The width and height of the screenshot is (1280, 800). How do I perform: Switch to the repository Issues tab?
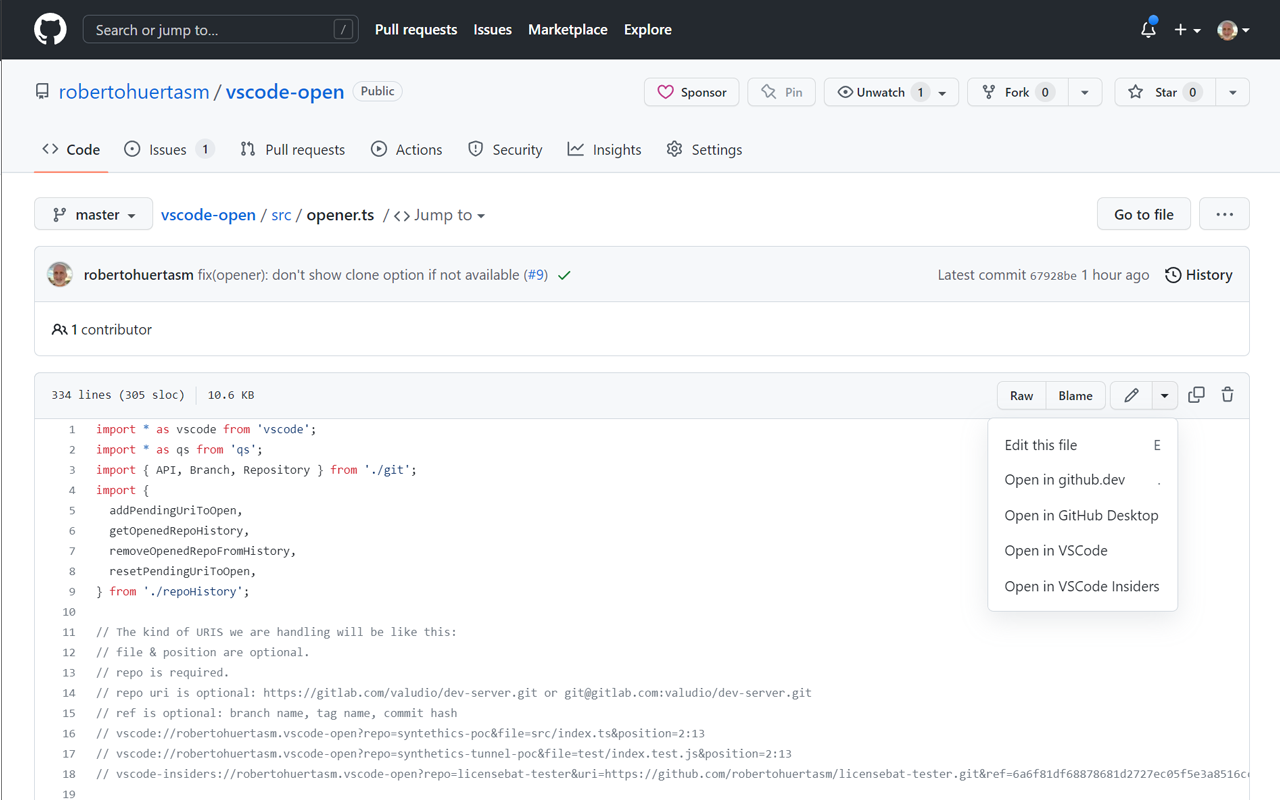click(168, 150)
